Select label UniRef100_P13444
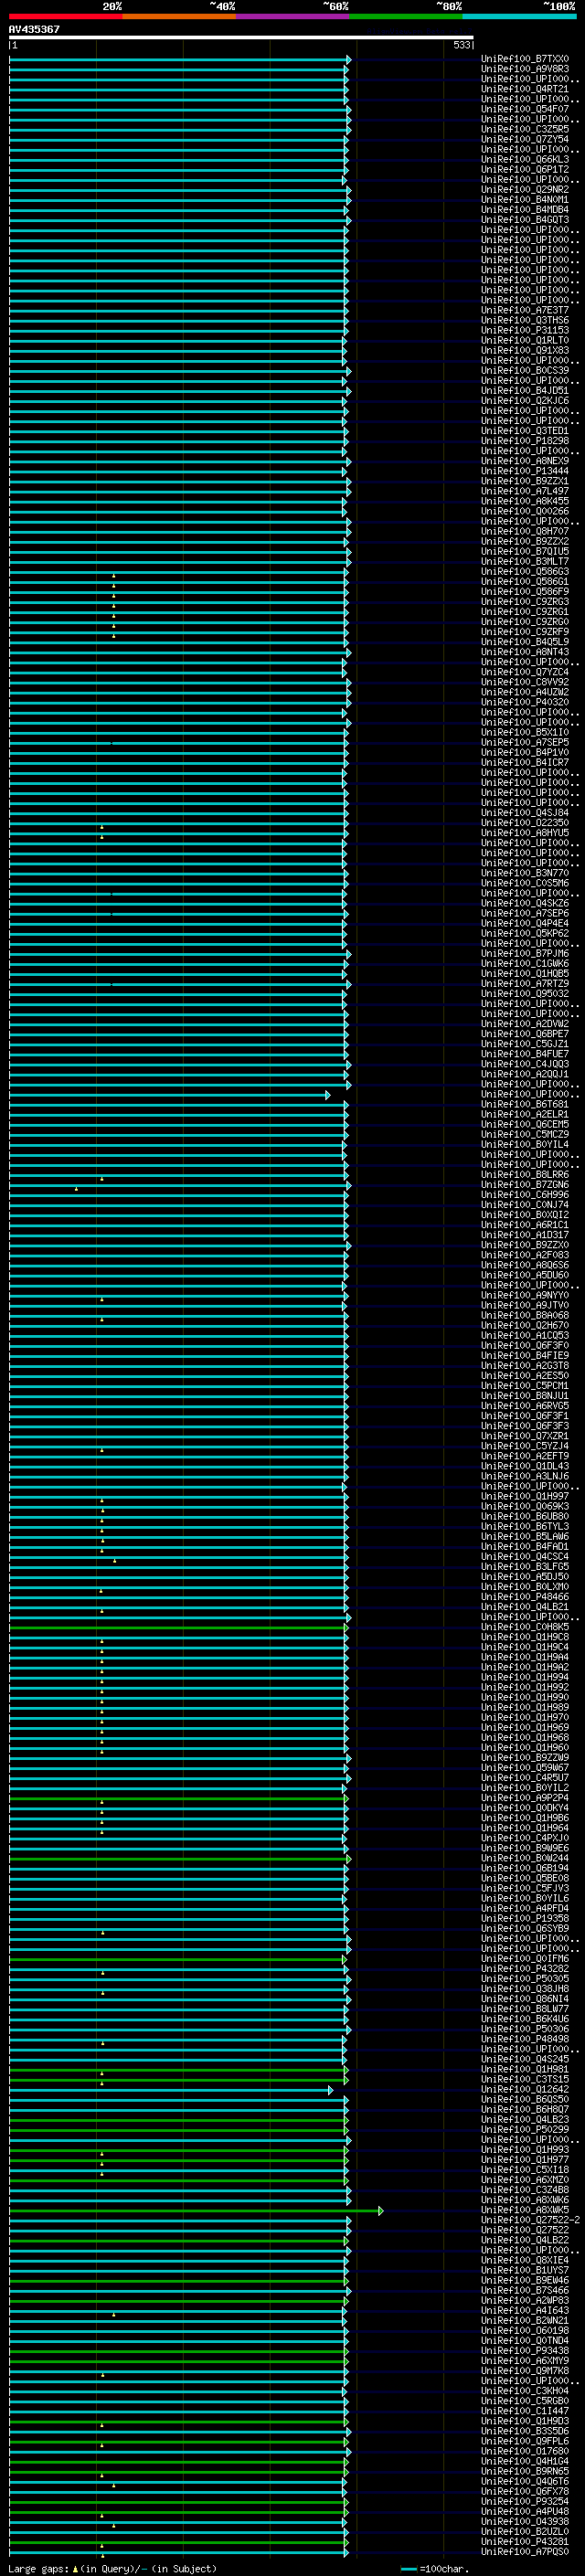This screenshot has width=585, height=2576. (x=525, y=471)
